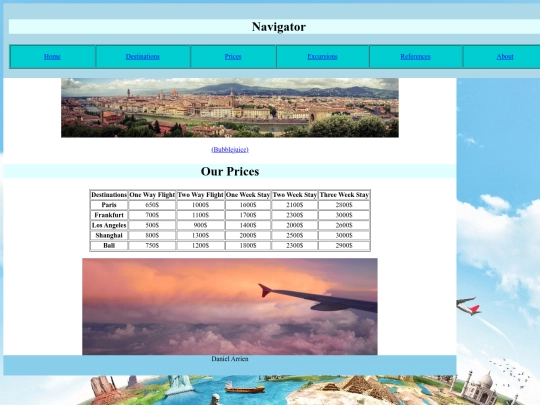The height and width of the screenshot is (405, 540).
Task: Click the Shanghai row label
Action: (x=109, y=235)
